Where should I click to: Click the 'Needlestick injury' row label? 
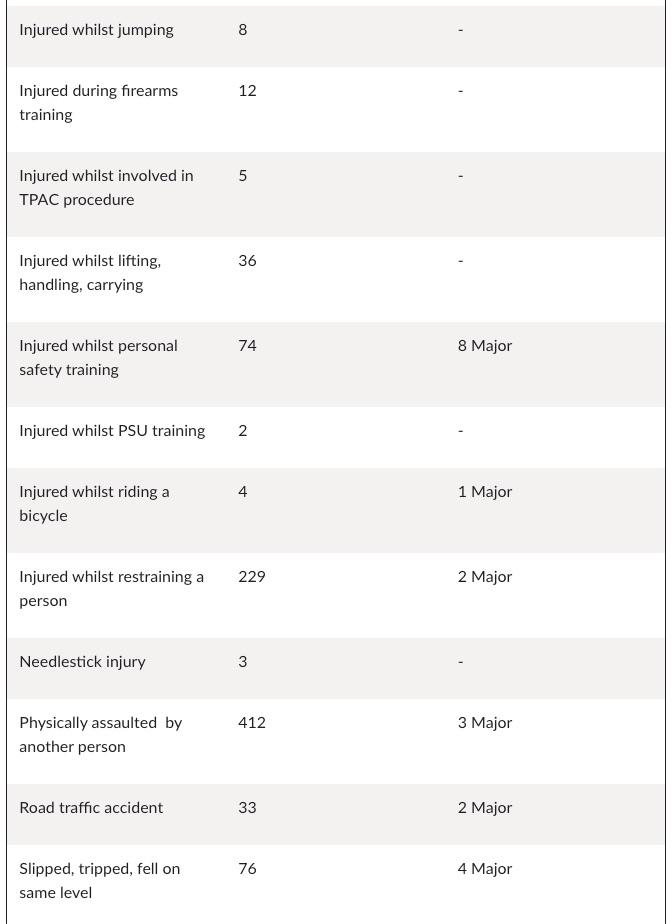click(x=82, y=662)
